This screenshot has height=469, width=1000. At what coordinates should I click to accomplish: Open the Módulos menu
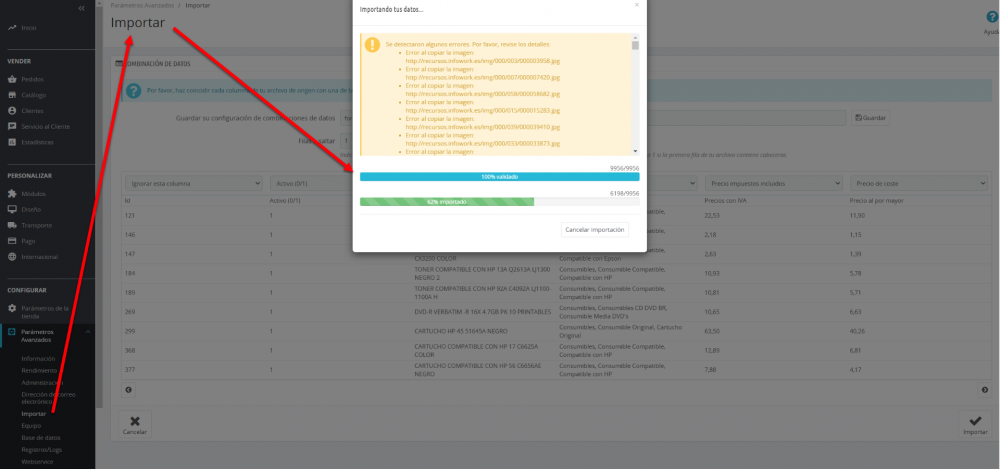(33, 193)
